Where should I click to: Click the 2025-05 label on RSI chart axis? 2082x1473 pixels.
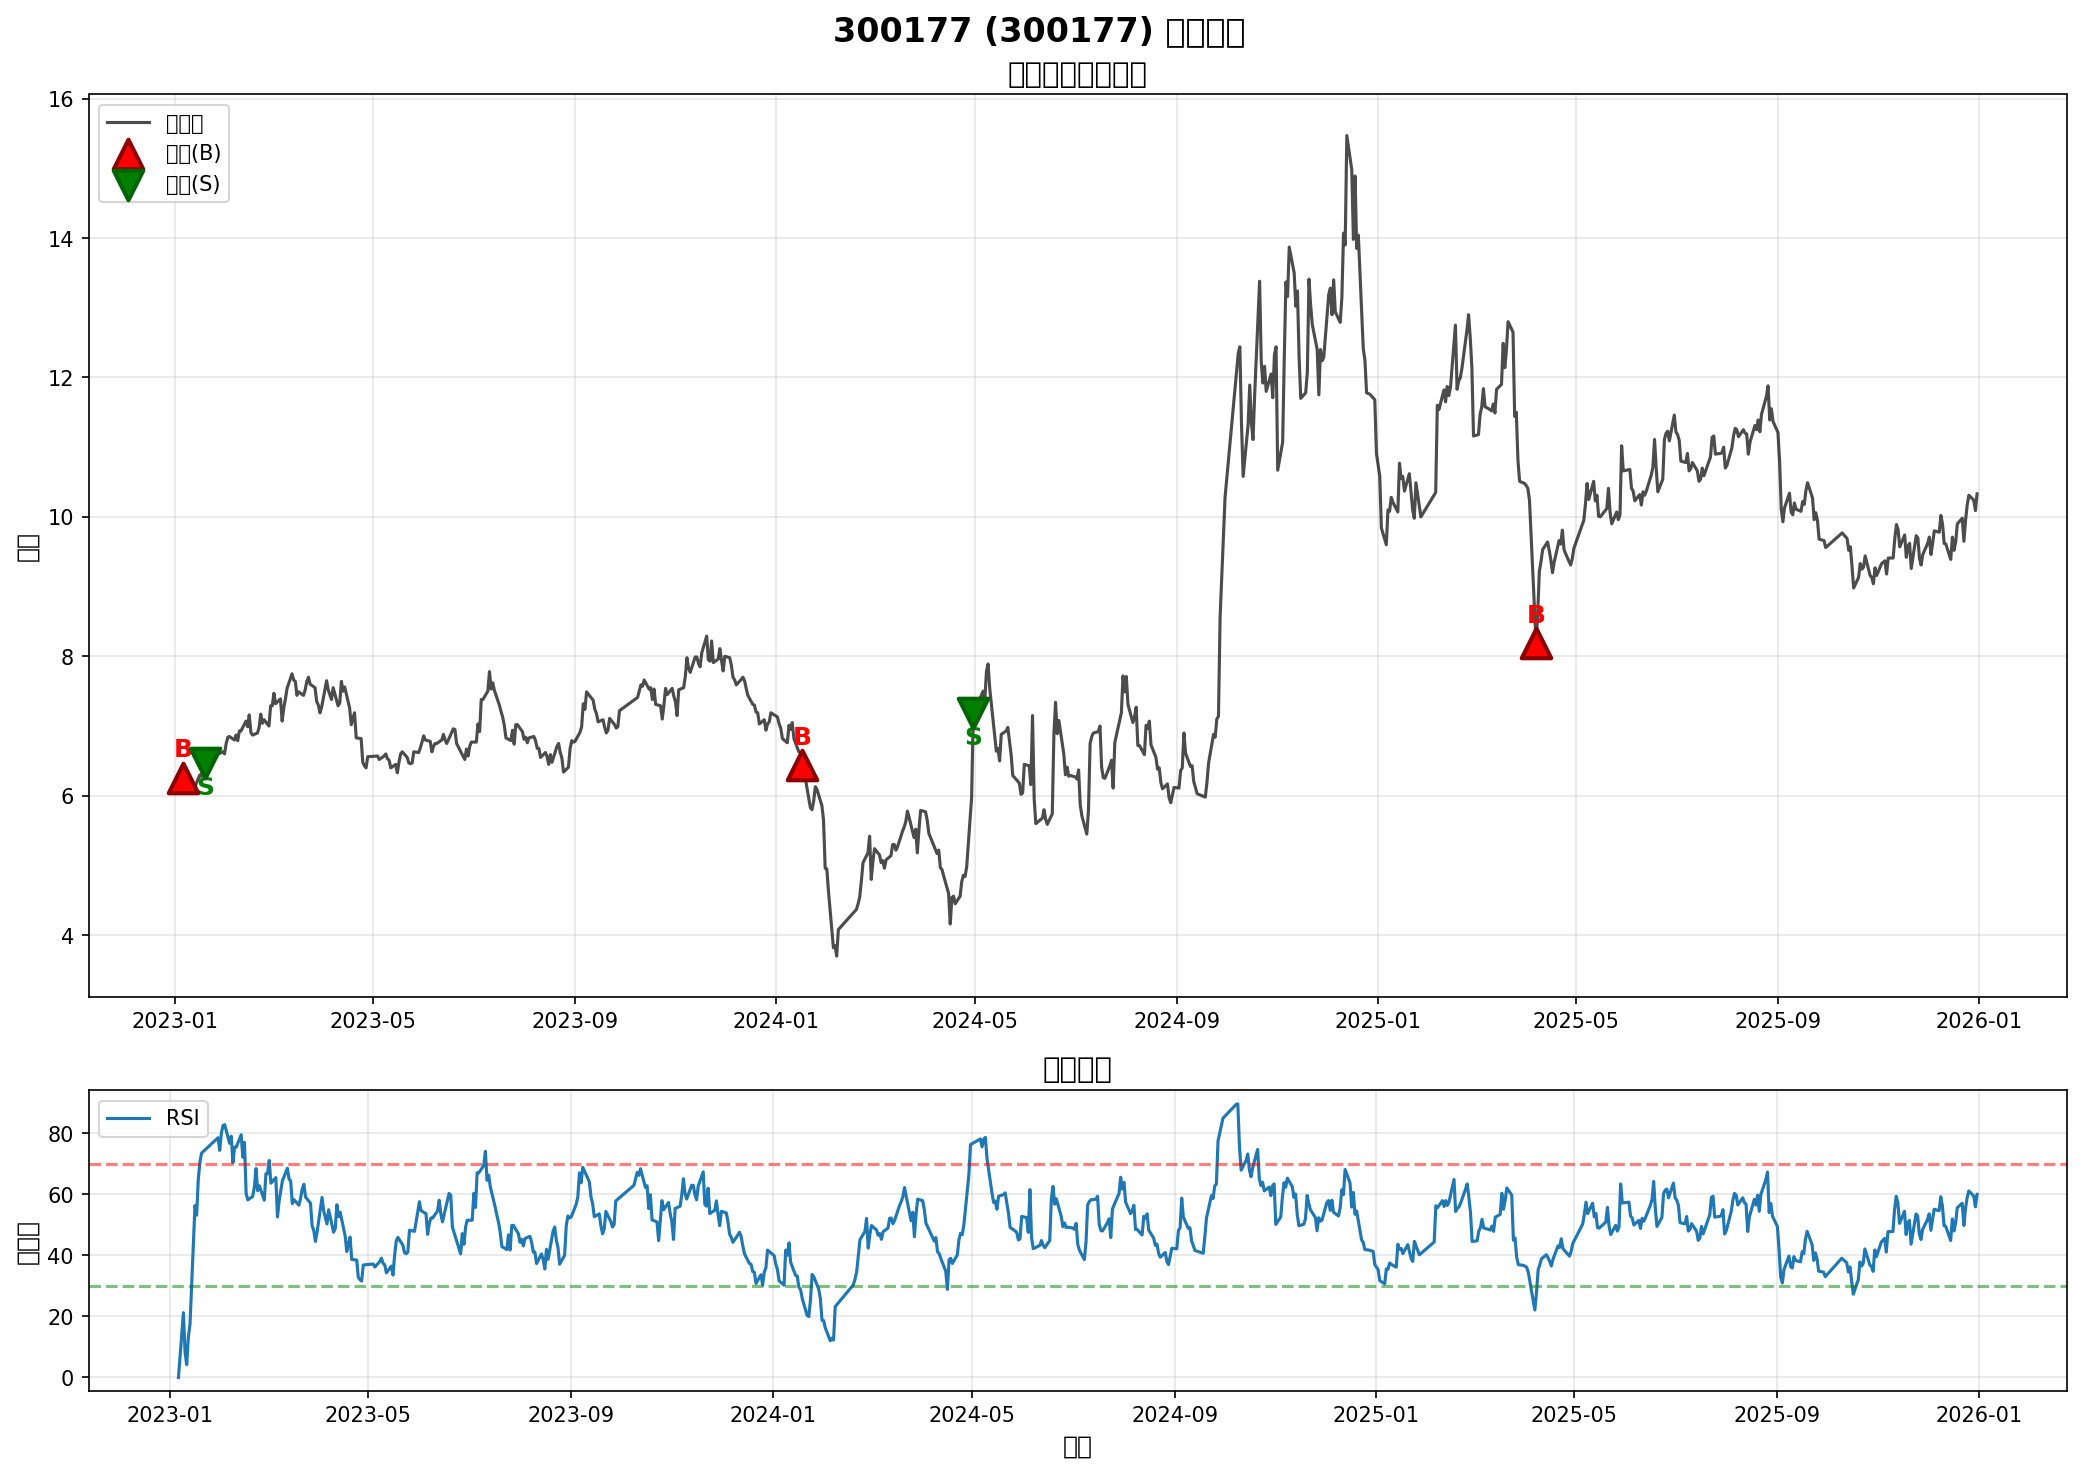point(1574,1414)
